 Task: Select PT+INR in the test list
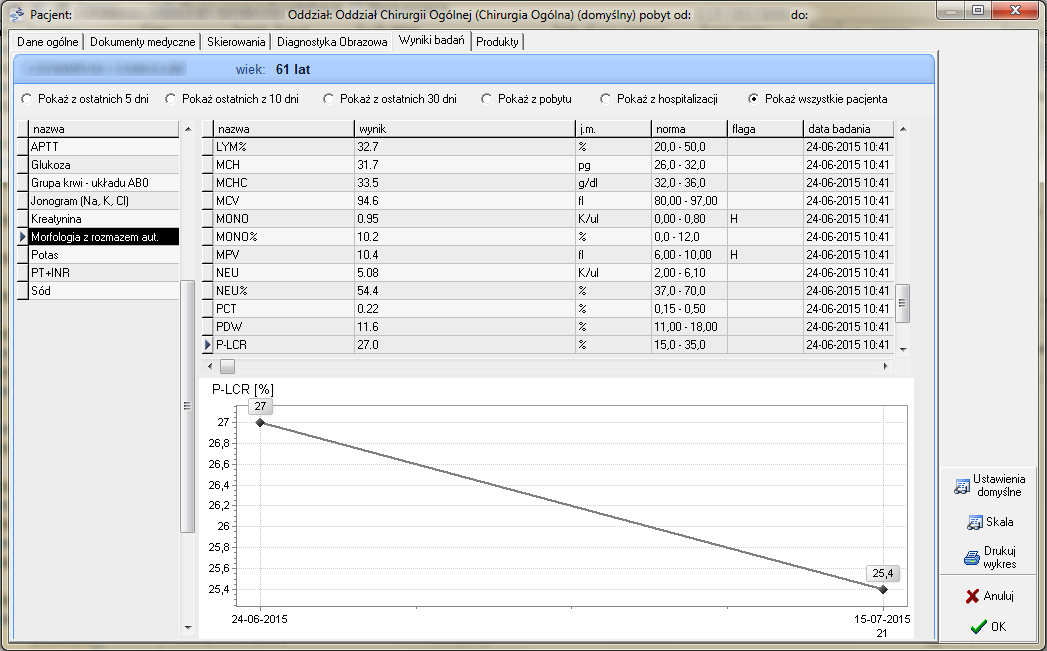(104, 273)
